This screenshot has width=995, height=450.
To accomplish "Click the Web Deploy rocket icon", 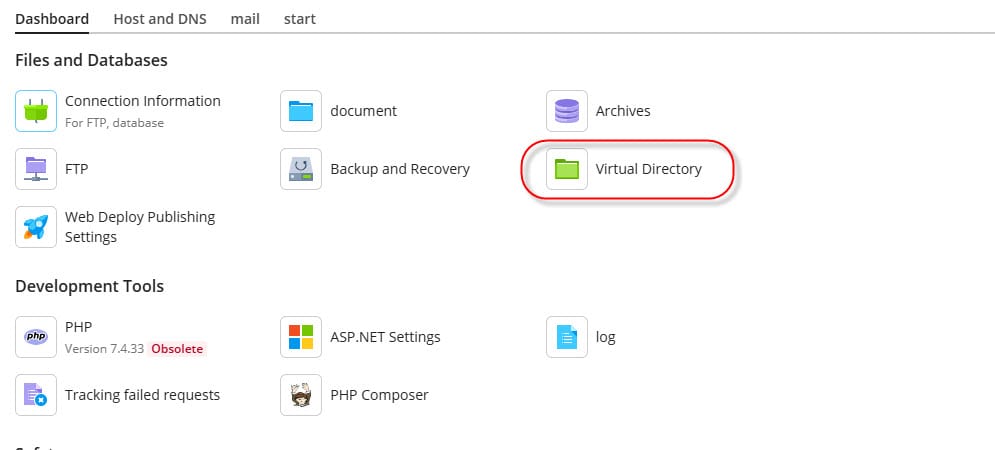I will 36,227.
